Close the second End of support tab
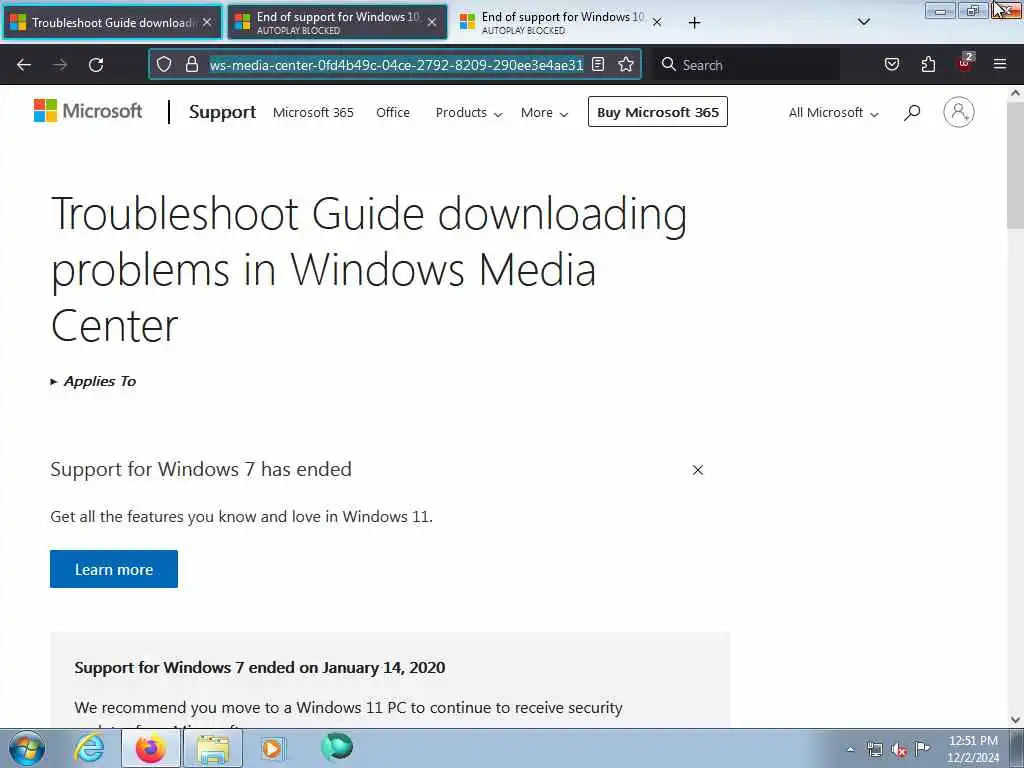The width and height of the screenshot is (1024, 768). (x=432, y=22)
